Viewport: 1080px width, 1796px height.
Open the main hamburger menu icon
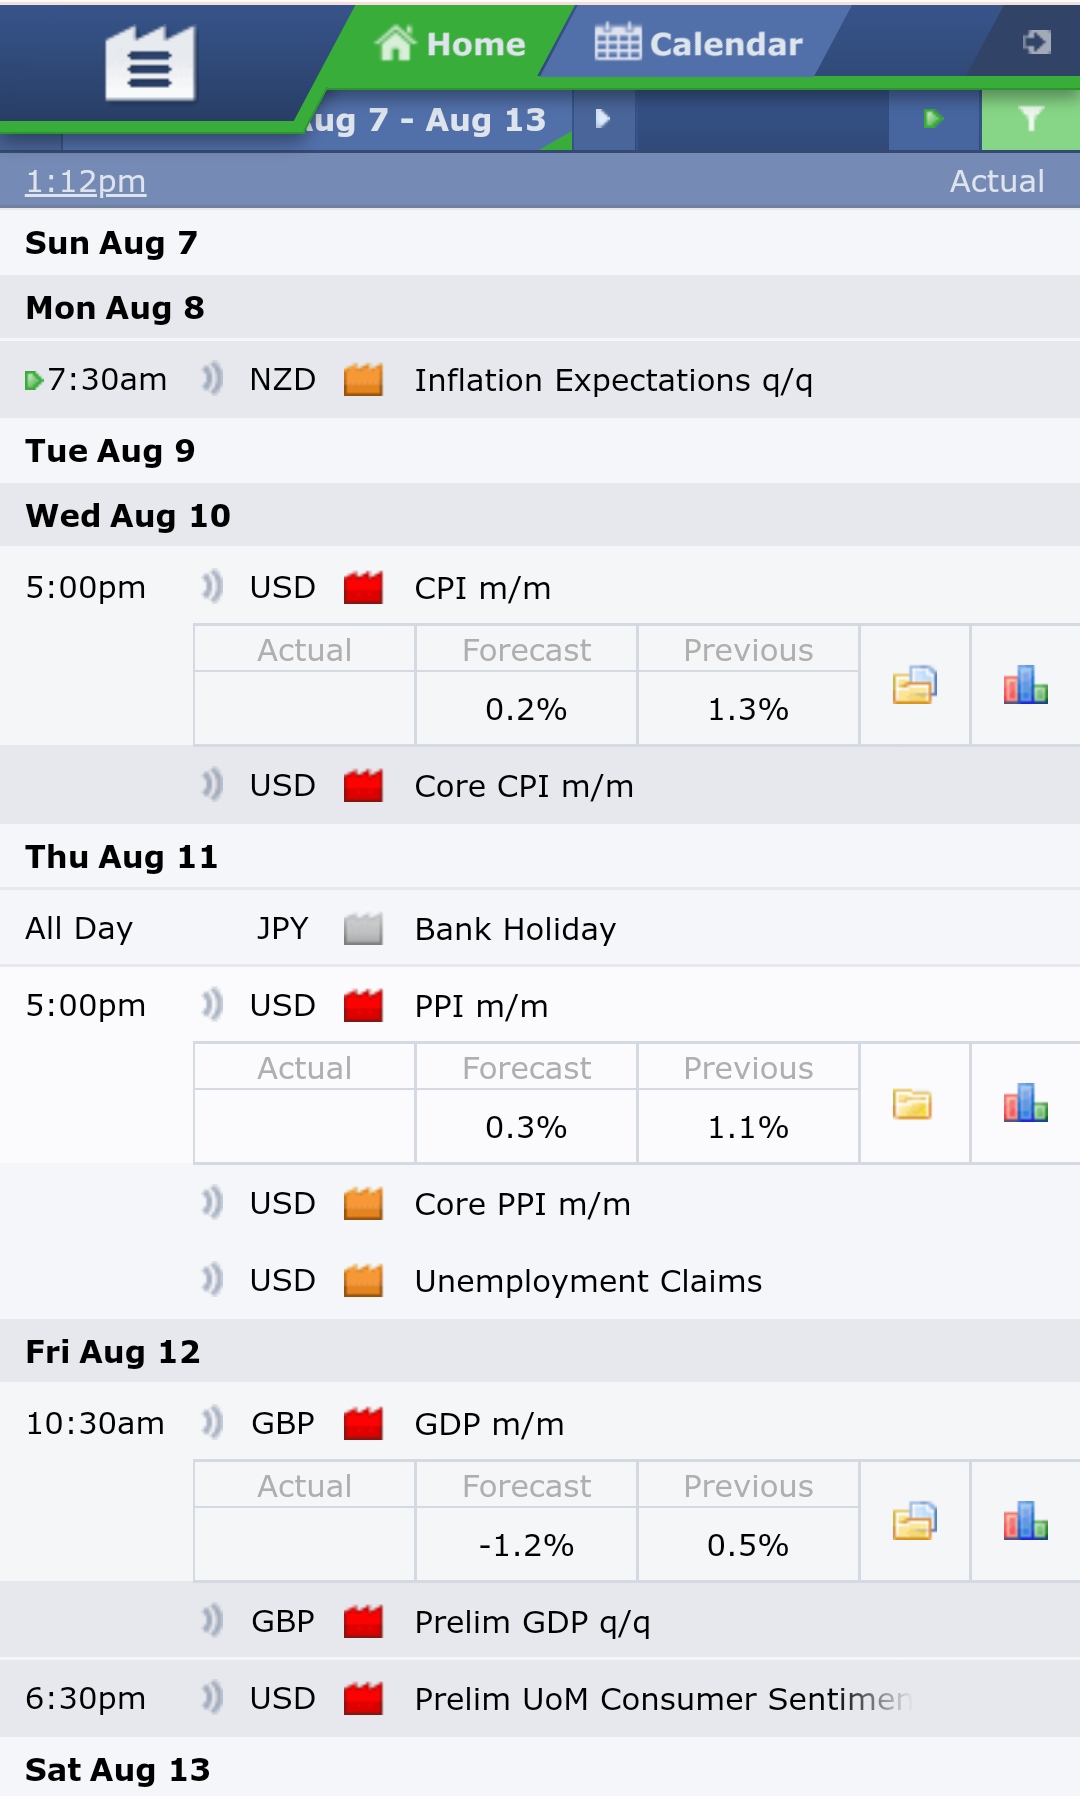[150, 64]
